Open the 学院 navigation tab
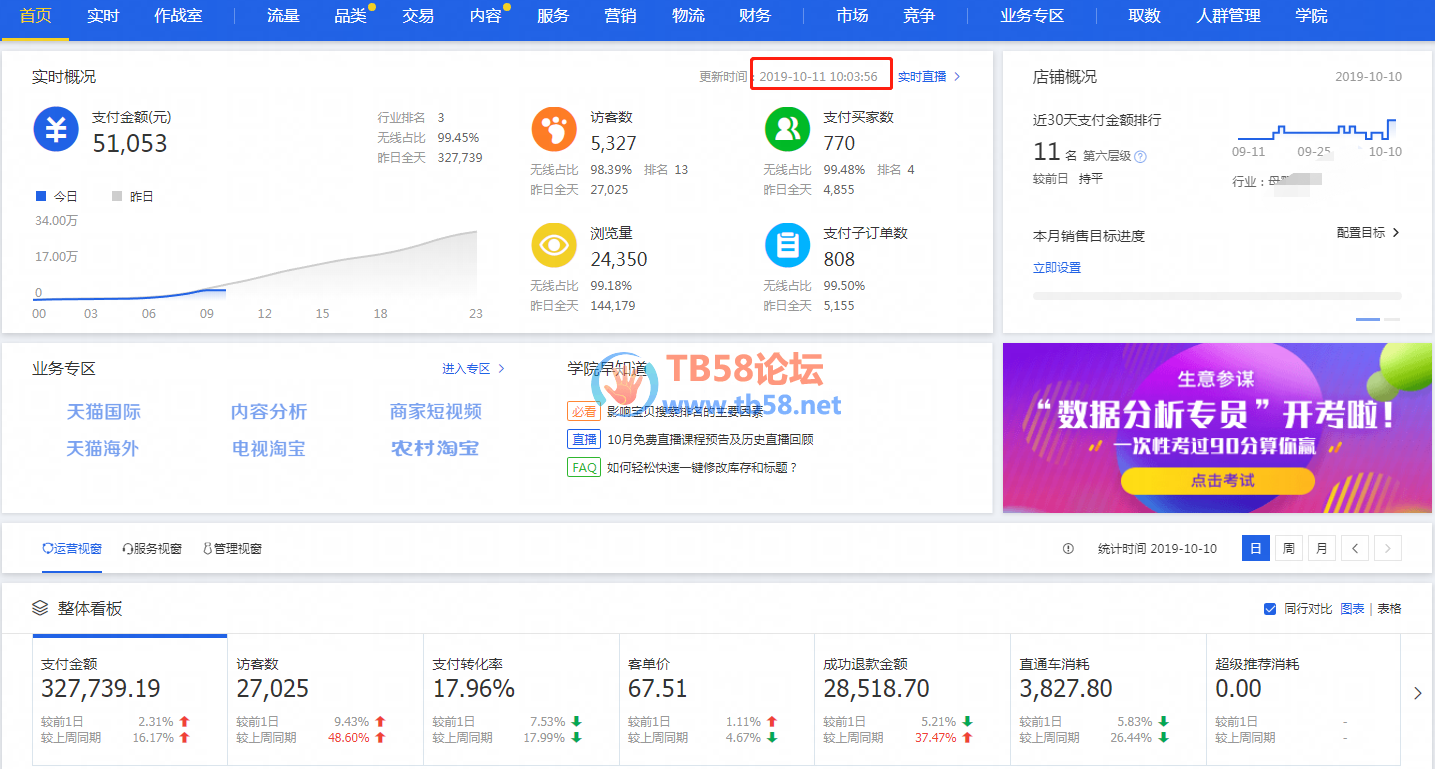 click(x=1311, y=16)
